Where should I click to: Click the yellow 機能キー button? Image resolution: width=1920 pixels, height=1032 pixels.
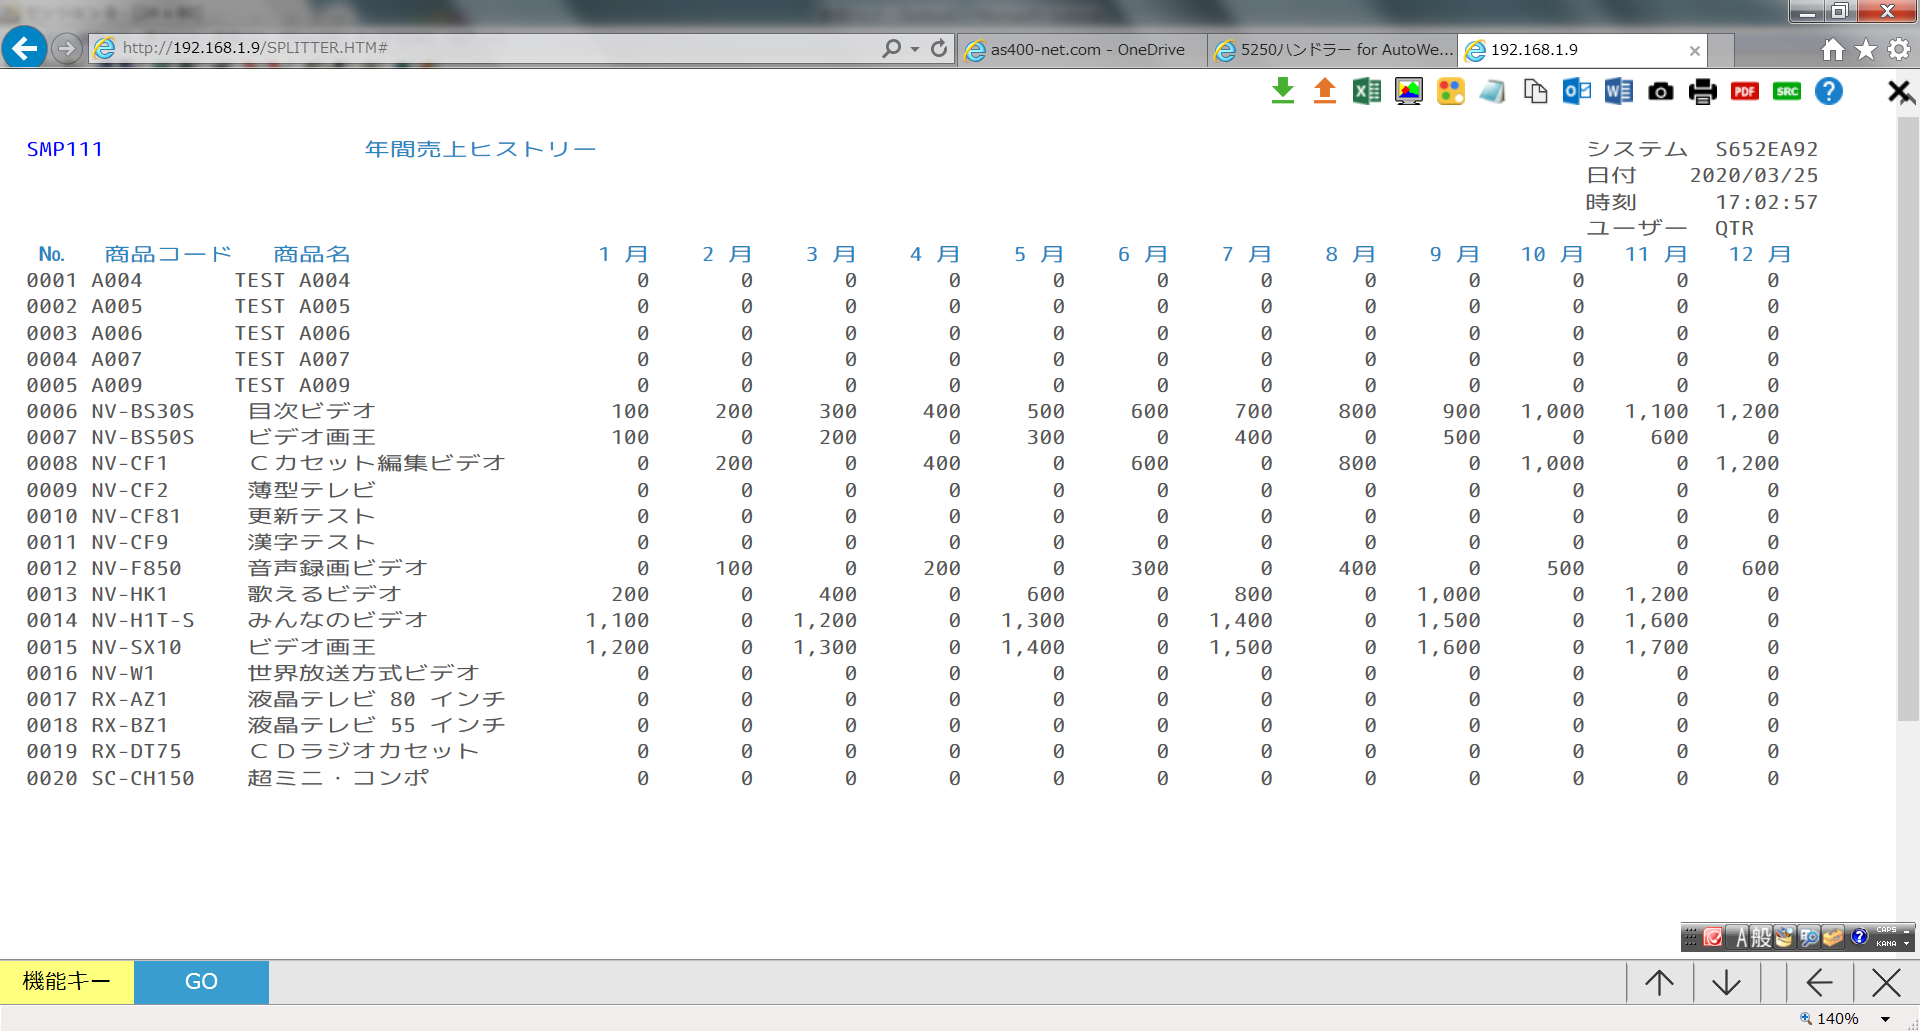(x=67, y=982)
